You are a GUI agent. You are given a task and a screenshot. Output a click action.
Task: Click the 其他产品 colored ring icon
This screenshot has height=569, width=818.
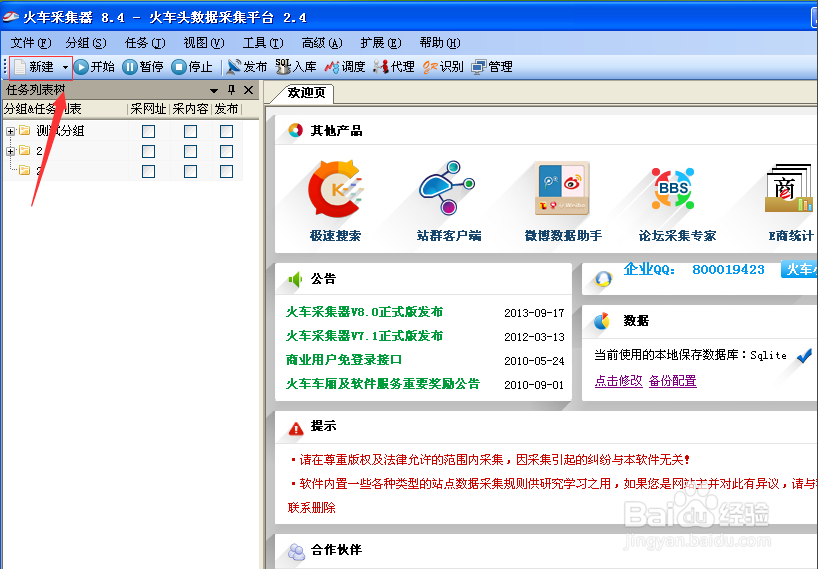click(295, 130)
